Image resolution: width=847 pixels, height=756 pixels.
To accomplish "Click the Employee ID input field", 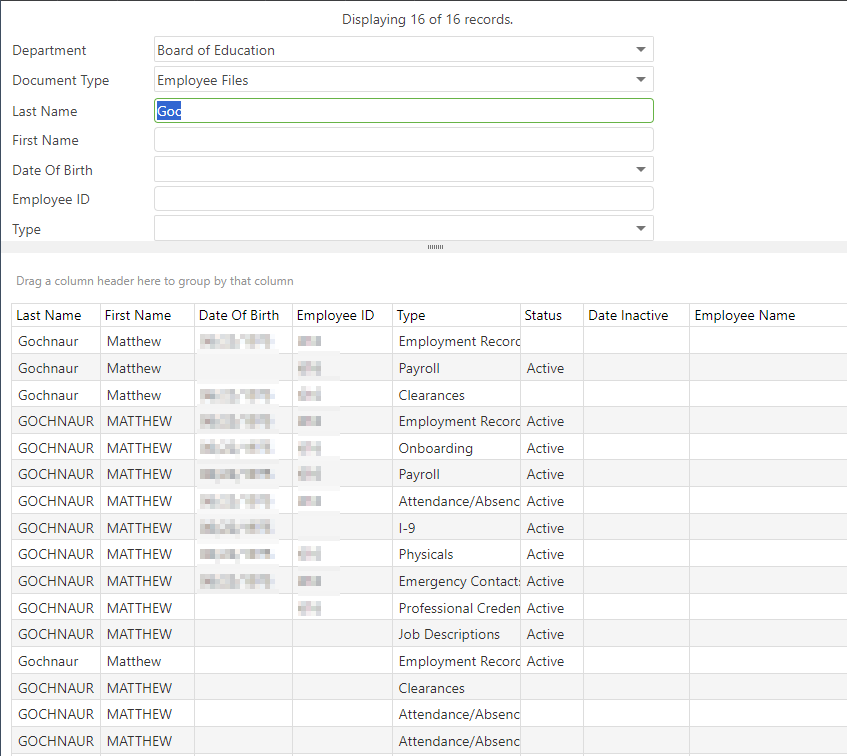I will point(403,199).
